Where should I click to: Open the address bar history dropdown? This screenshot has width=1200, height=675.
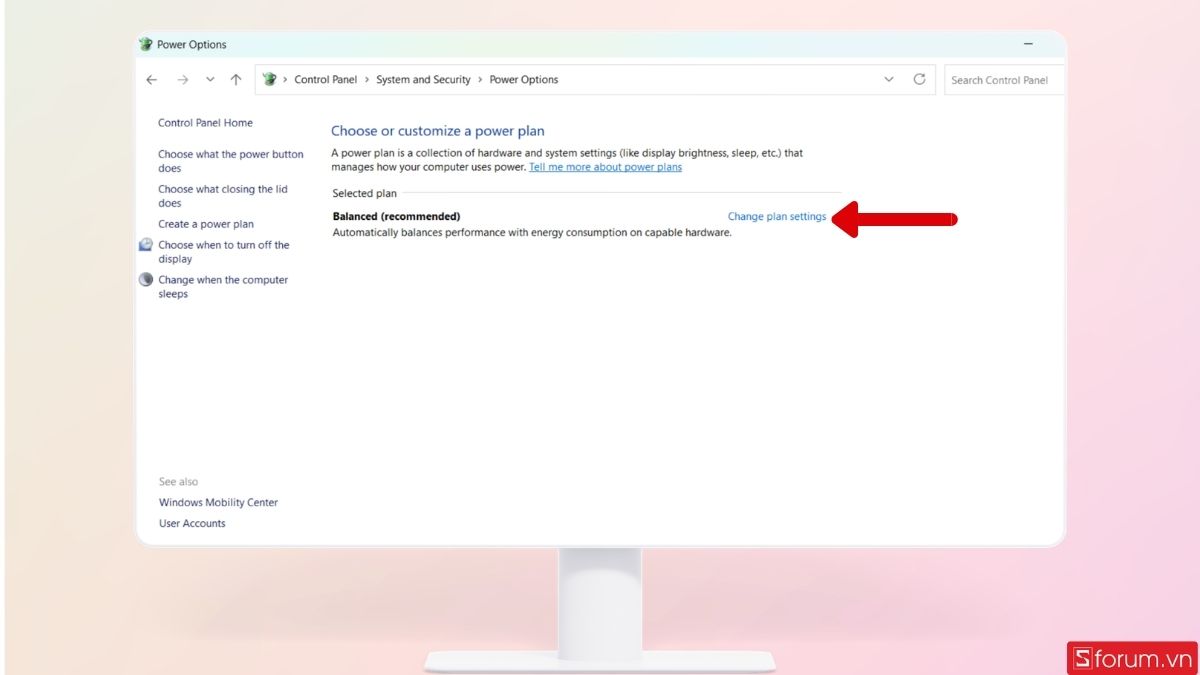(x=889, y=79)
